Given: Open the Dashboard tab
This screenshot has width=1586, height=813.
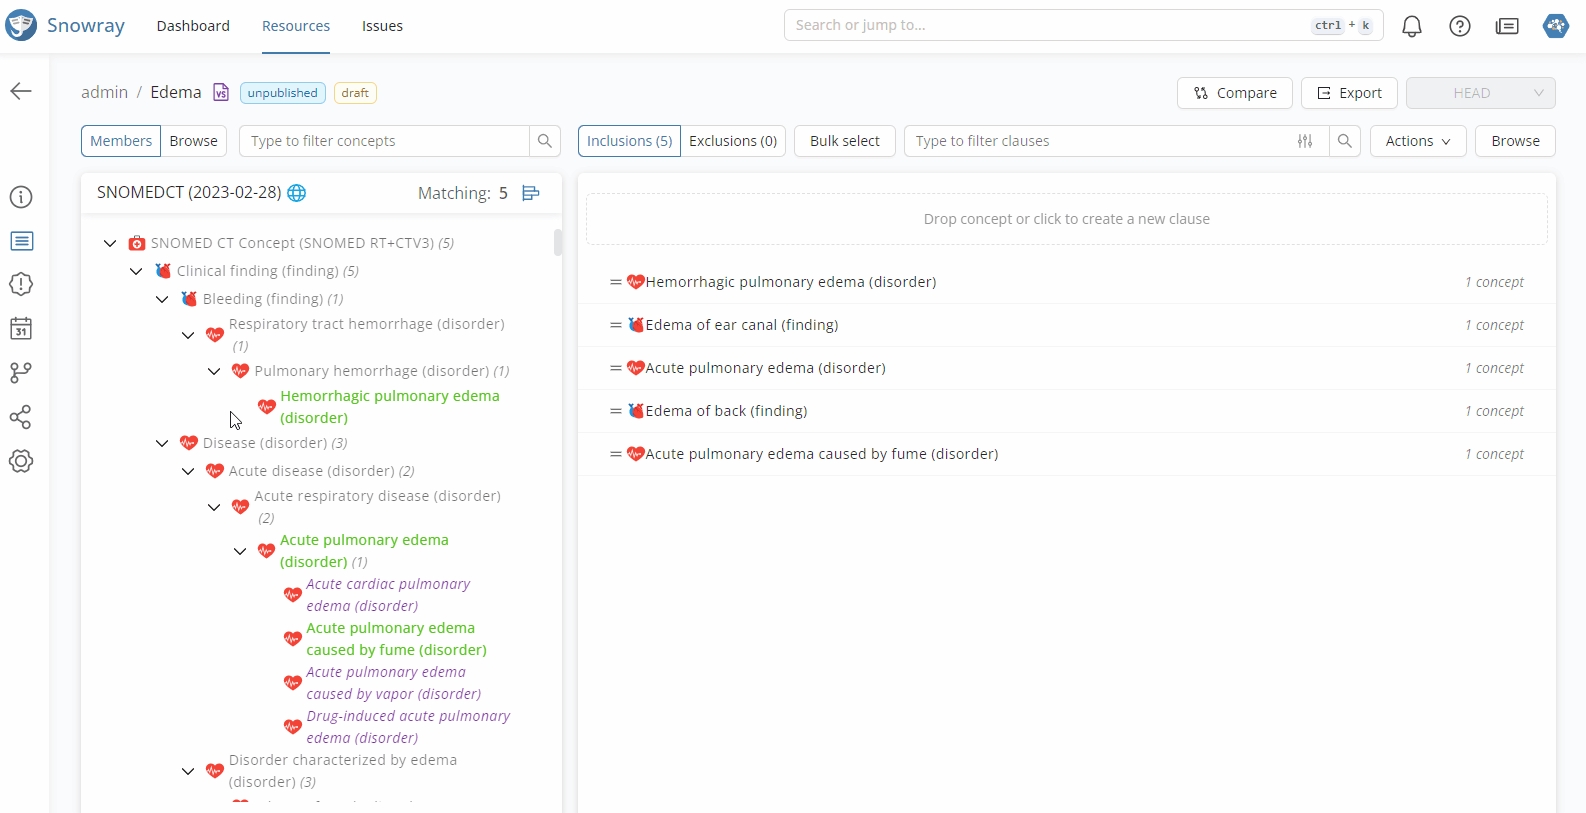Looking at the screenshot, I should pos(193,26).
